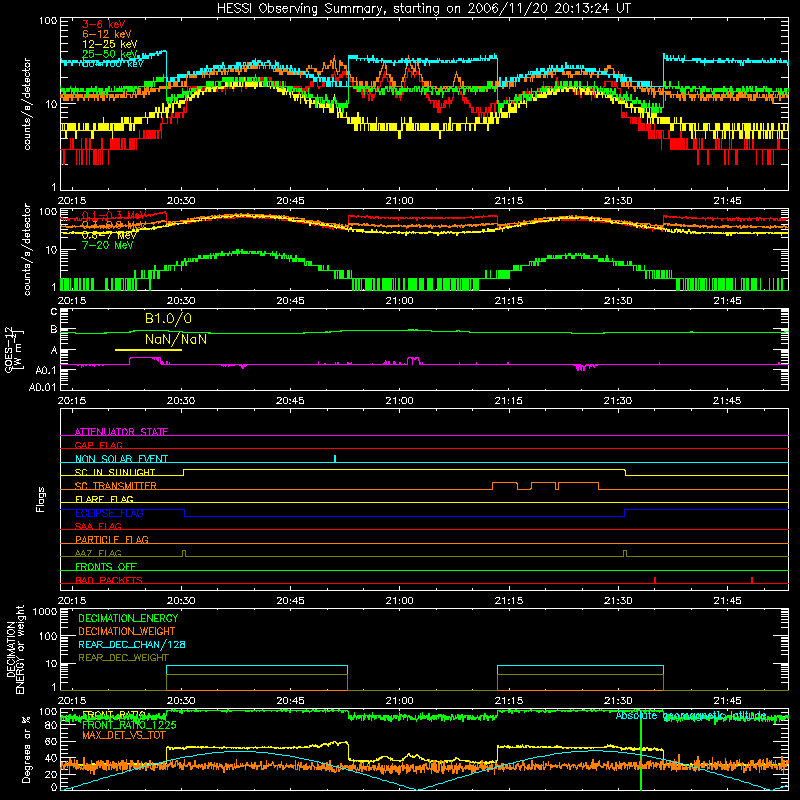Click the A0.01 tick label on GOES axis
This screenshot has width=800, height=800.
tap(42, 387)
